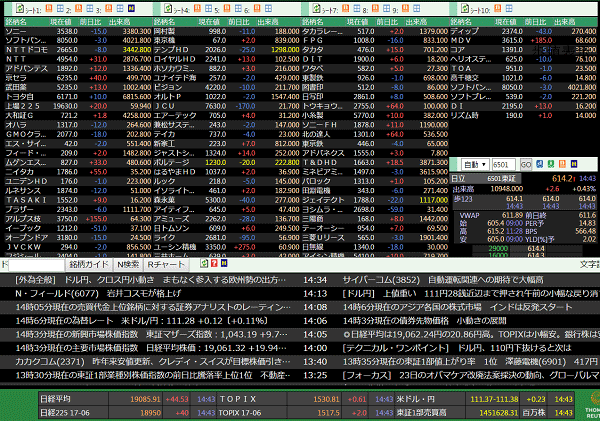The image size is (600, 421).
Task: Open the [外為全般] ドル円 news headline
Action: (150, 280)
